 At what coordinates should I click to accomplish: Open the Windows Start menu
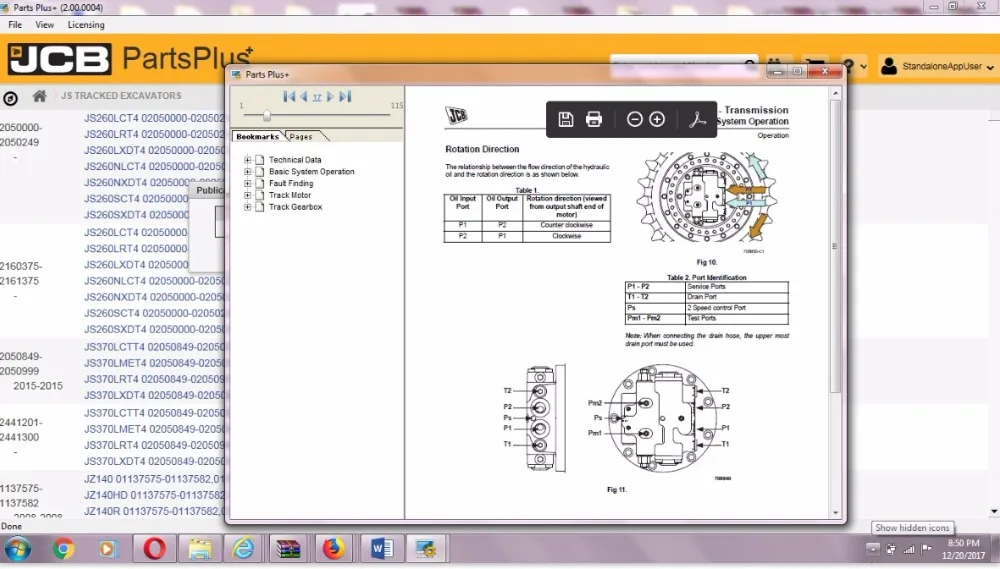click(x=17, y=549)
